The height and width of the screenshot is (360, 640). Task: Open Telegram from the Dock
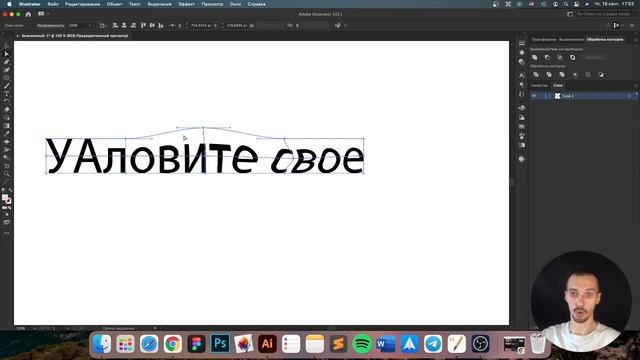click(x=433, y=344)
